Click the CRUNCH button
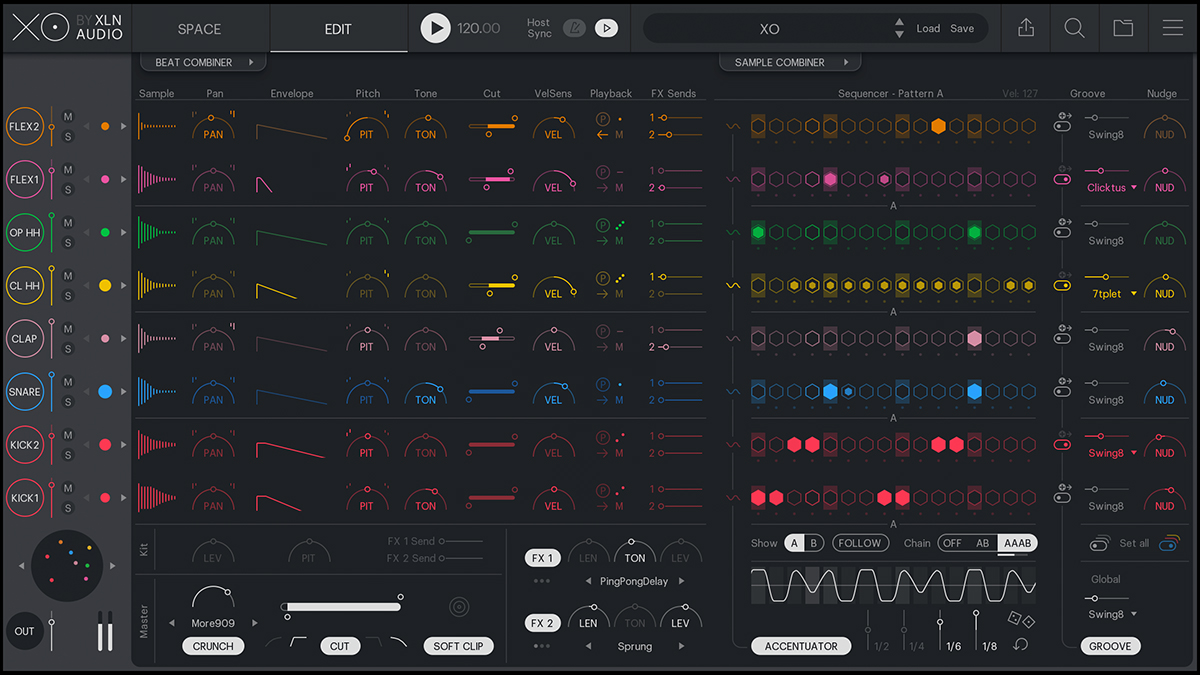Viewport: 1200px width, 675px height. click(x=213, y=646)
